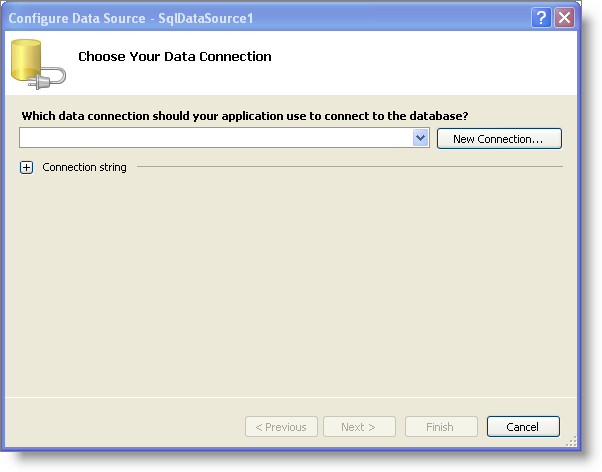Click the disabled Finish button

click(x=440, y=427)
